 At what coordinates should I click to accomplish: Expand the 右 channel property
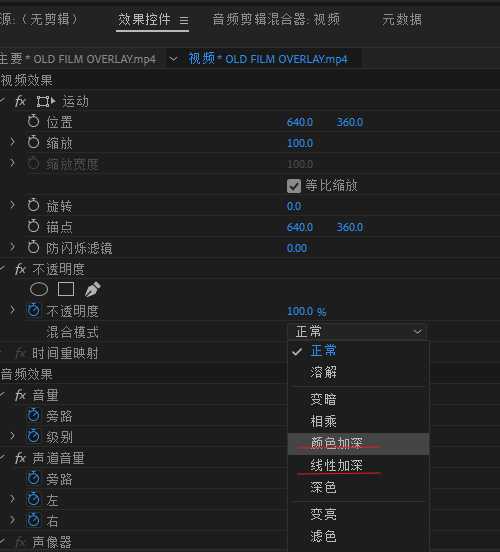pos(12,520)
